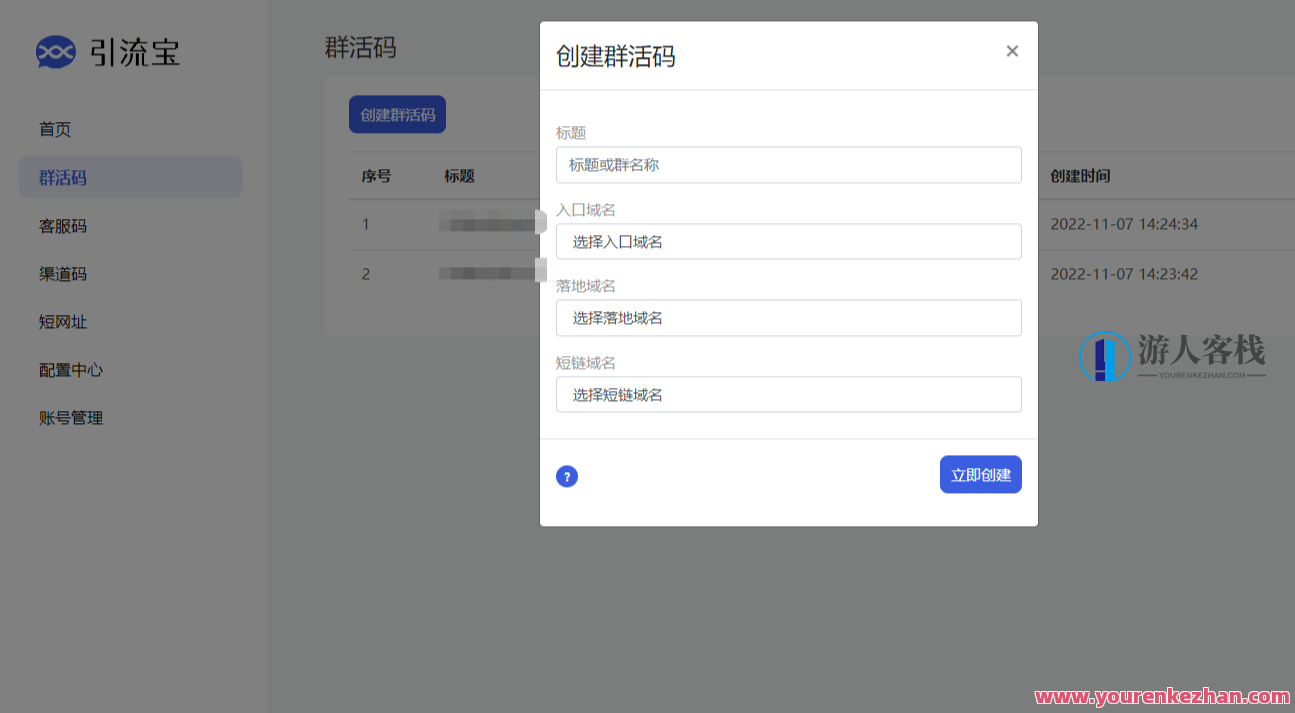Open the help question mark icon in dialog
Viewport: 1295px width, 713px height.
567,476
